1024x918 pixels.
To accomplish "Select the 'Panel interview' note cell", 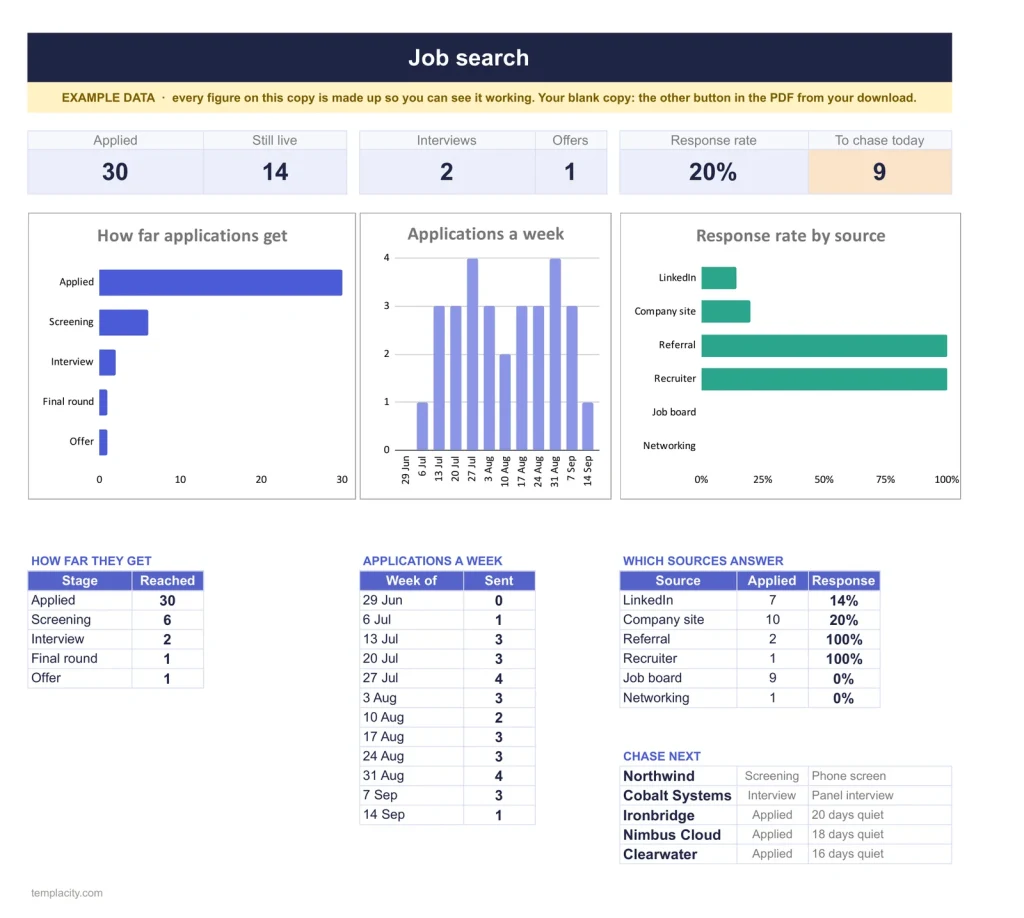I will pyautogui.click(x=880, y=795).
